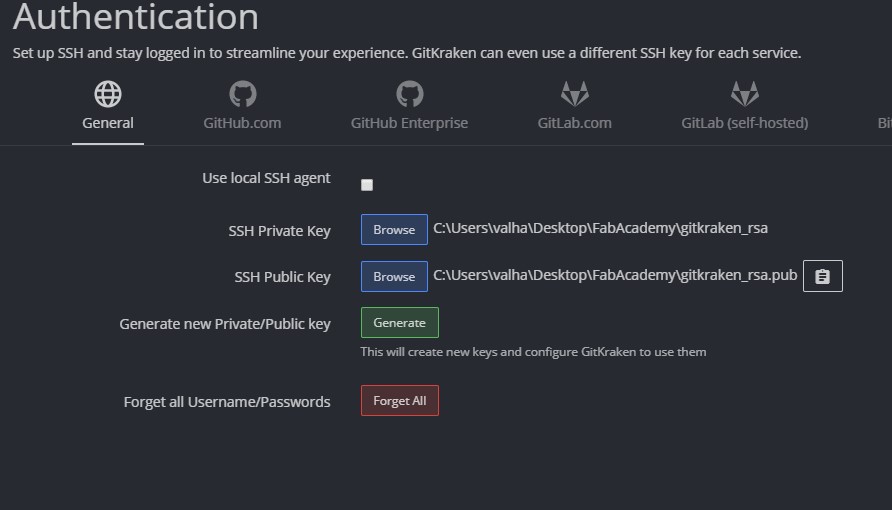Select the GitHub Enterprise tab label
Viewport: 892px width, 510px height.
409,123
